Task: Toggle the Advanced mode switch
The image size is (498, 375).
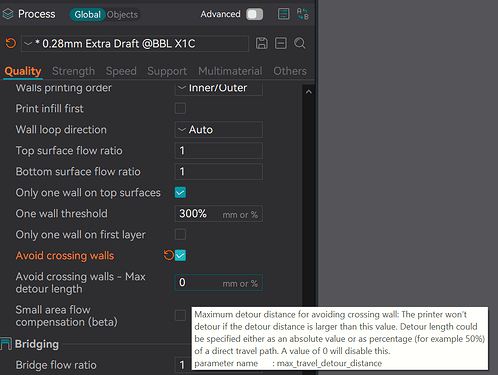Action: point(255,14)
